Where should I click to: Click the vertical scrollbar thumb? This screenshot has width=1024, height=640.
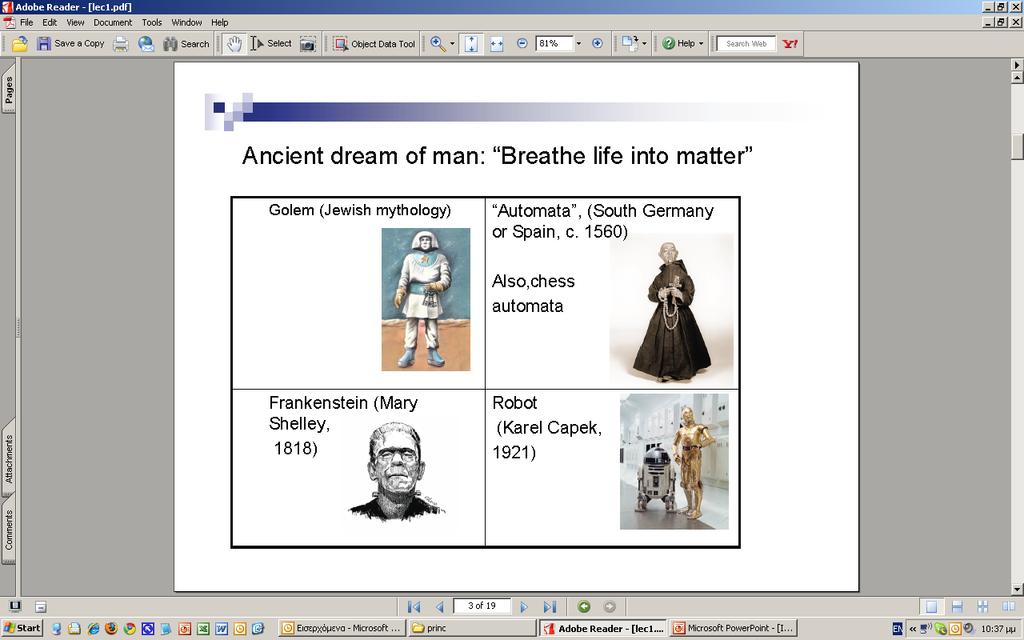coord(1017,146)
